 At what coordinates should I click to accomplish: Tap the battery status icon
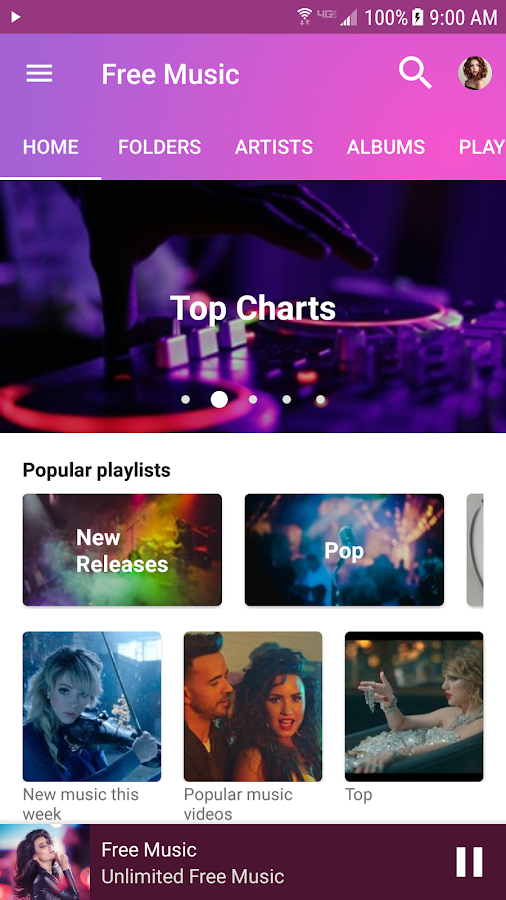(418, 17)
